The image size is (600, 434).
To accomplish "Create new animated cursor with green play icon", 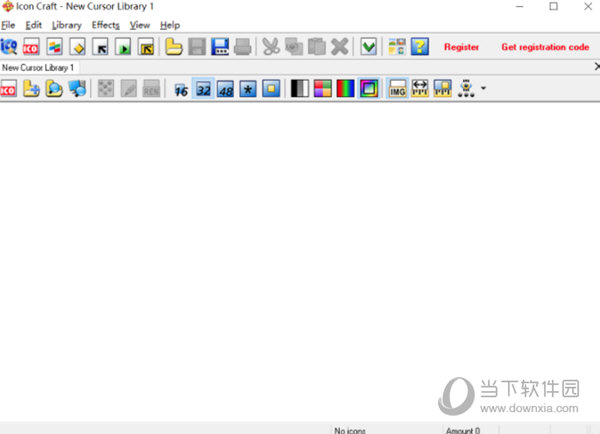I will (x=123, y=47).
